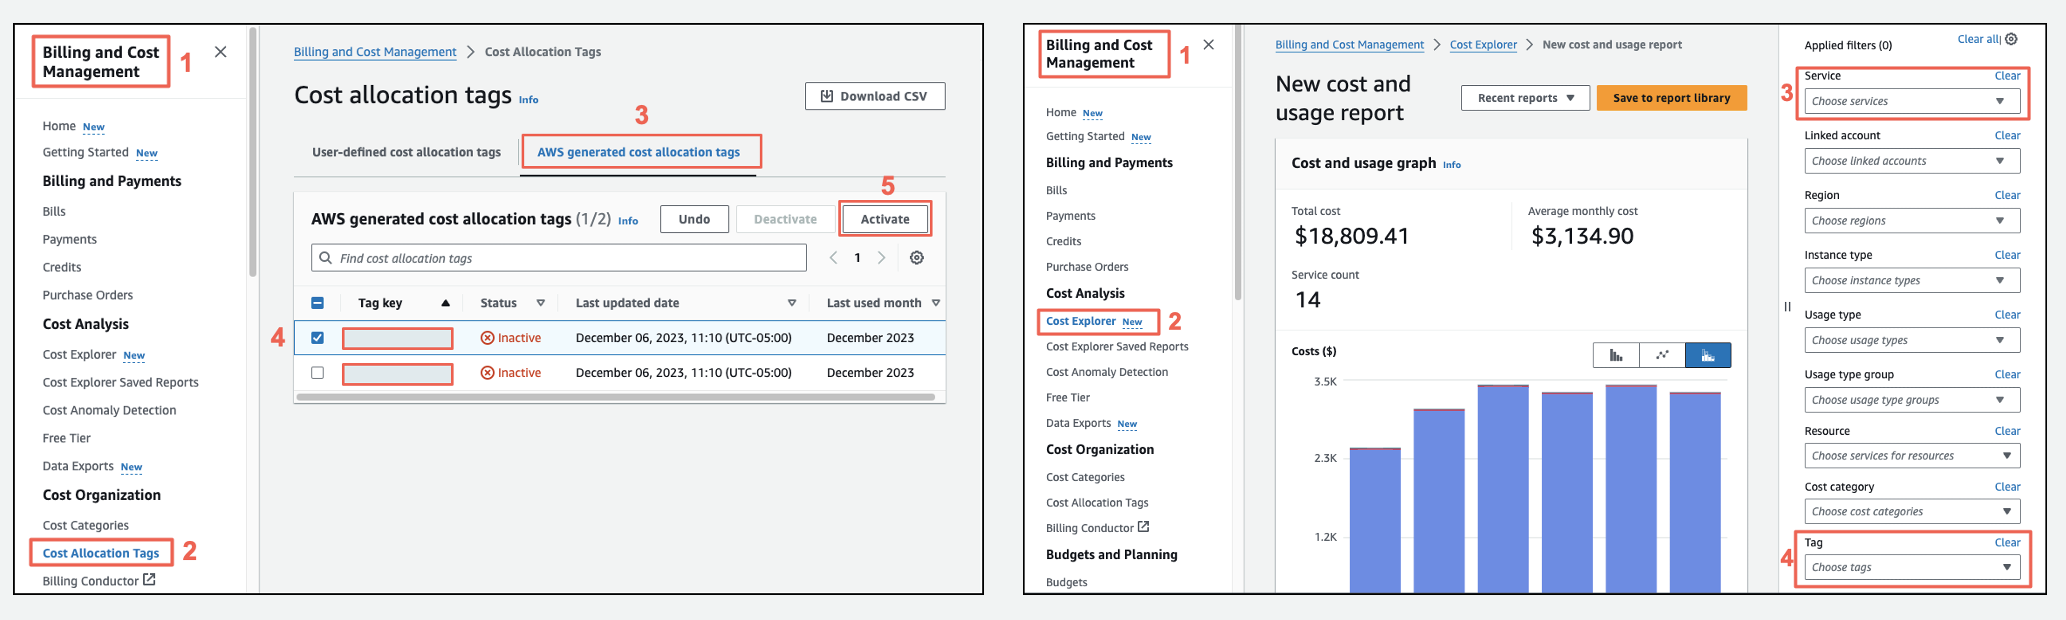Expand the Recent reports dropdown button
This screenshot has width=2066, height=620.
tap(1525, 98)
